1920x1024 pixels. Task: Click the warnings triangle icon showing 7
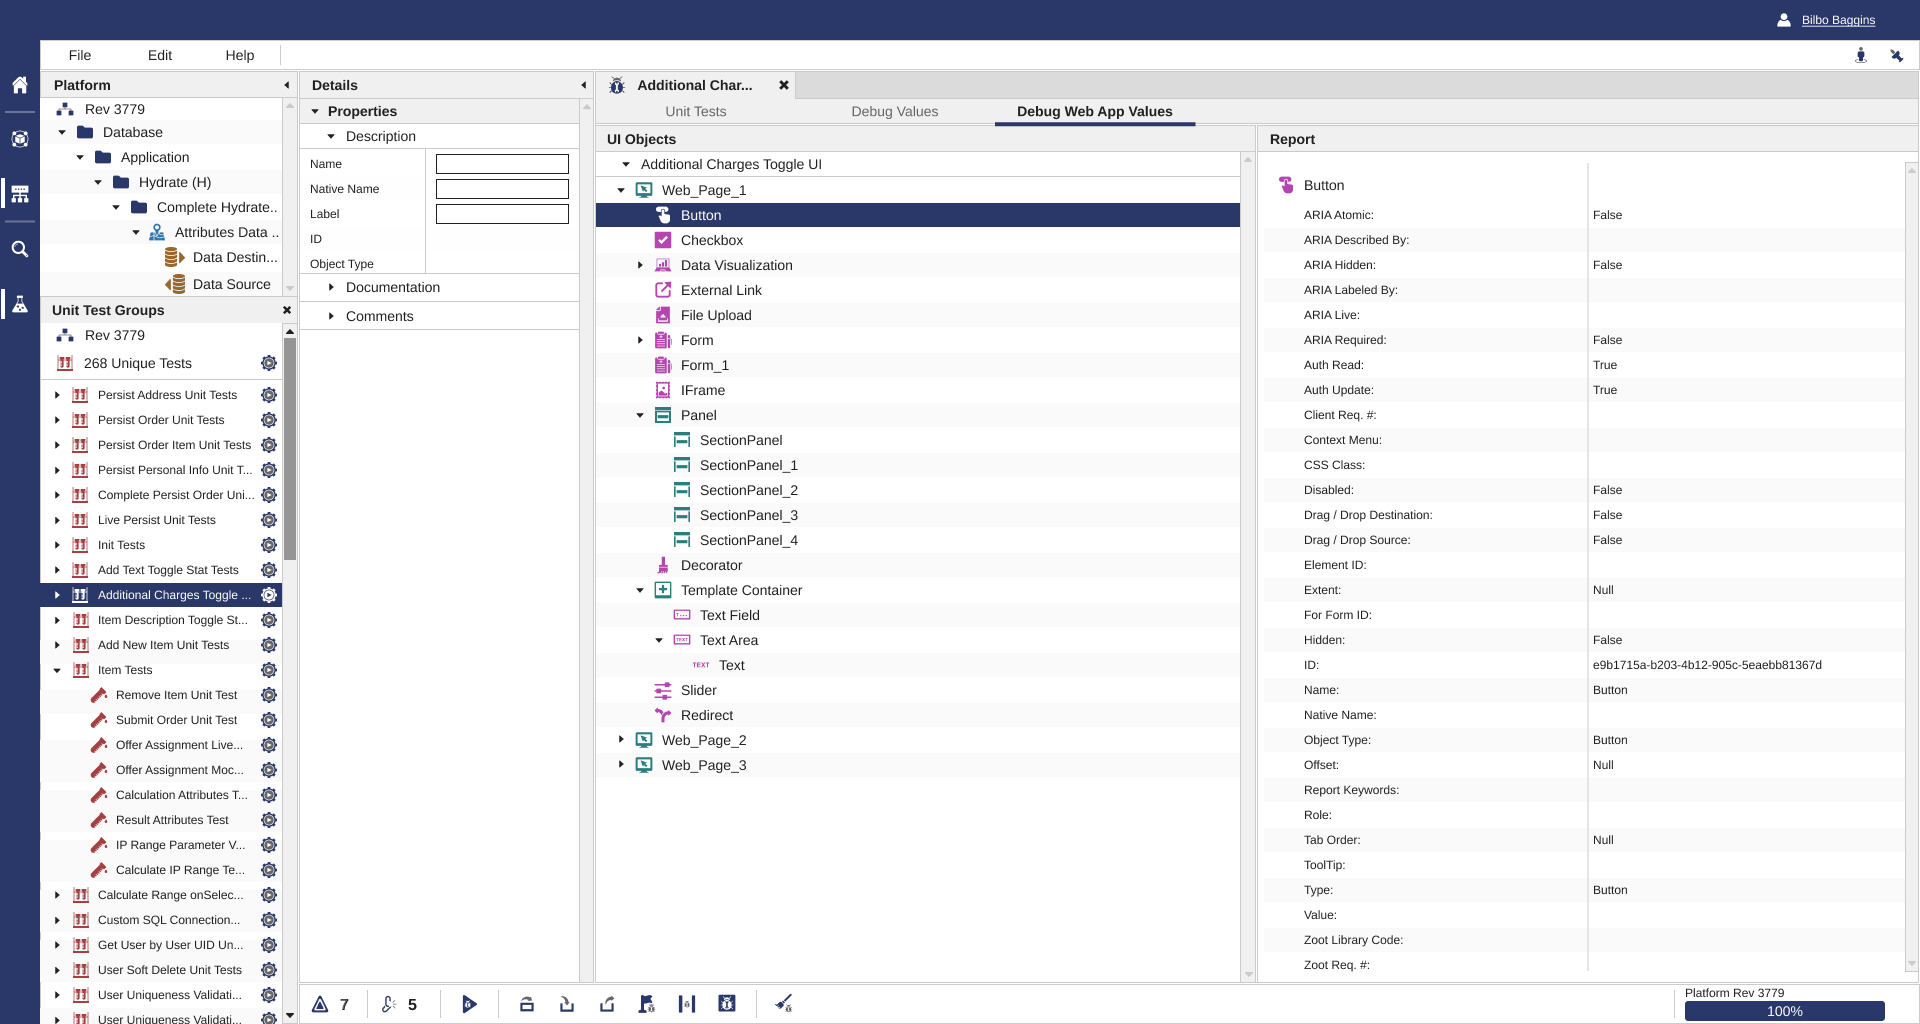tap(320, 1004)
